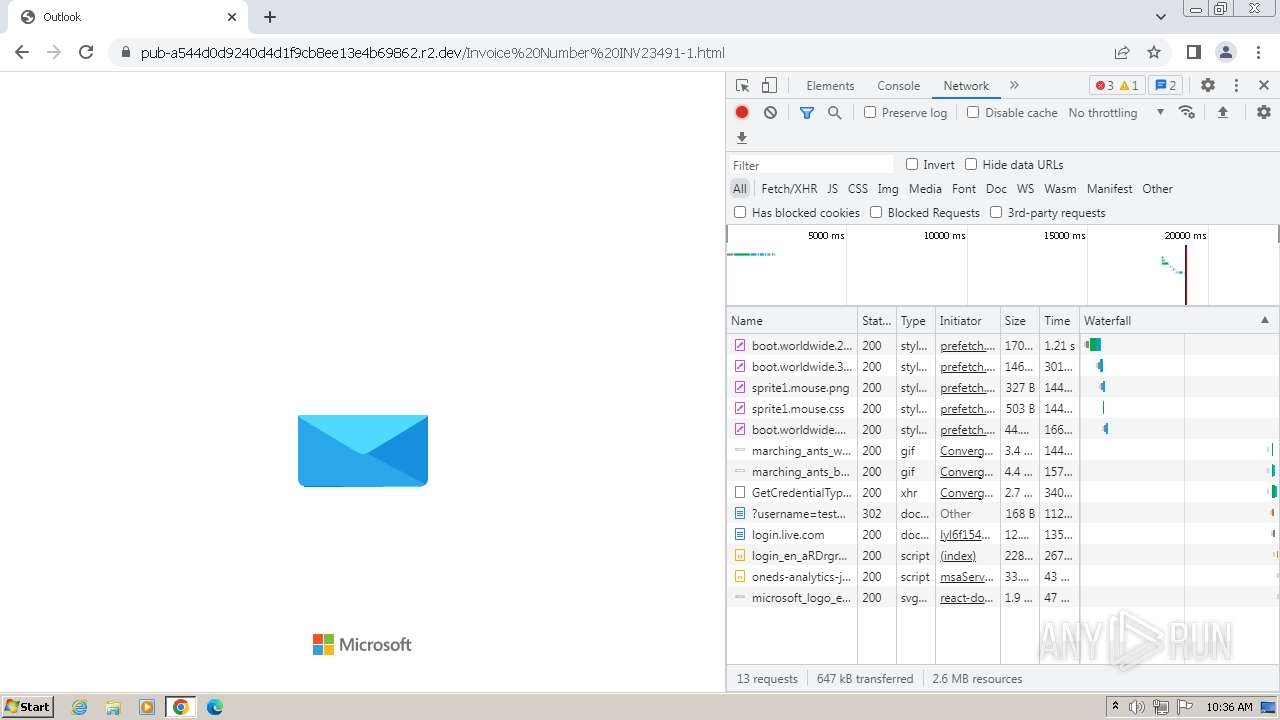The height and width of the screenshot is (720, 1280).
Task: Sort requests by Time column header
Action: [x=1060, y=320]
